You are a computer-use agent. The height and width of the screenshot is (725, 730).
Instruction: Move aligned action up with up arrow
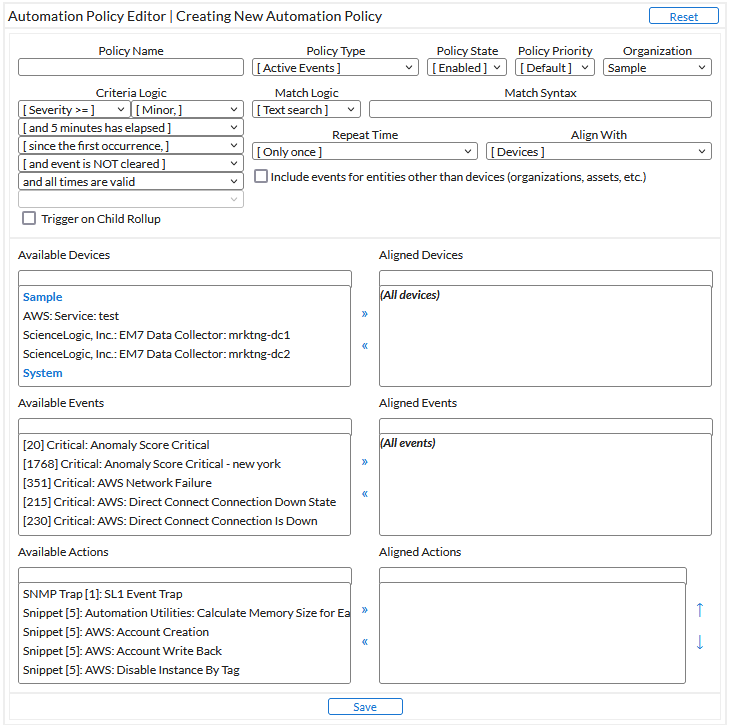click(x=699, y=609)
